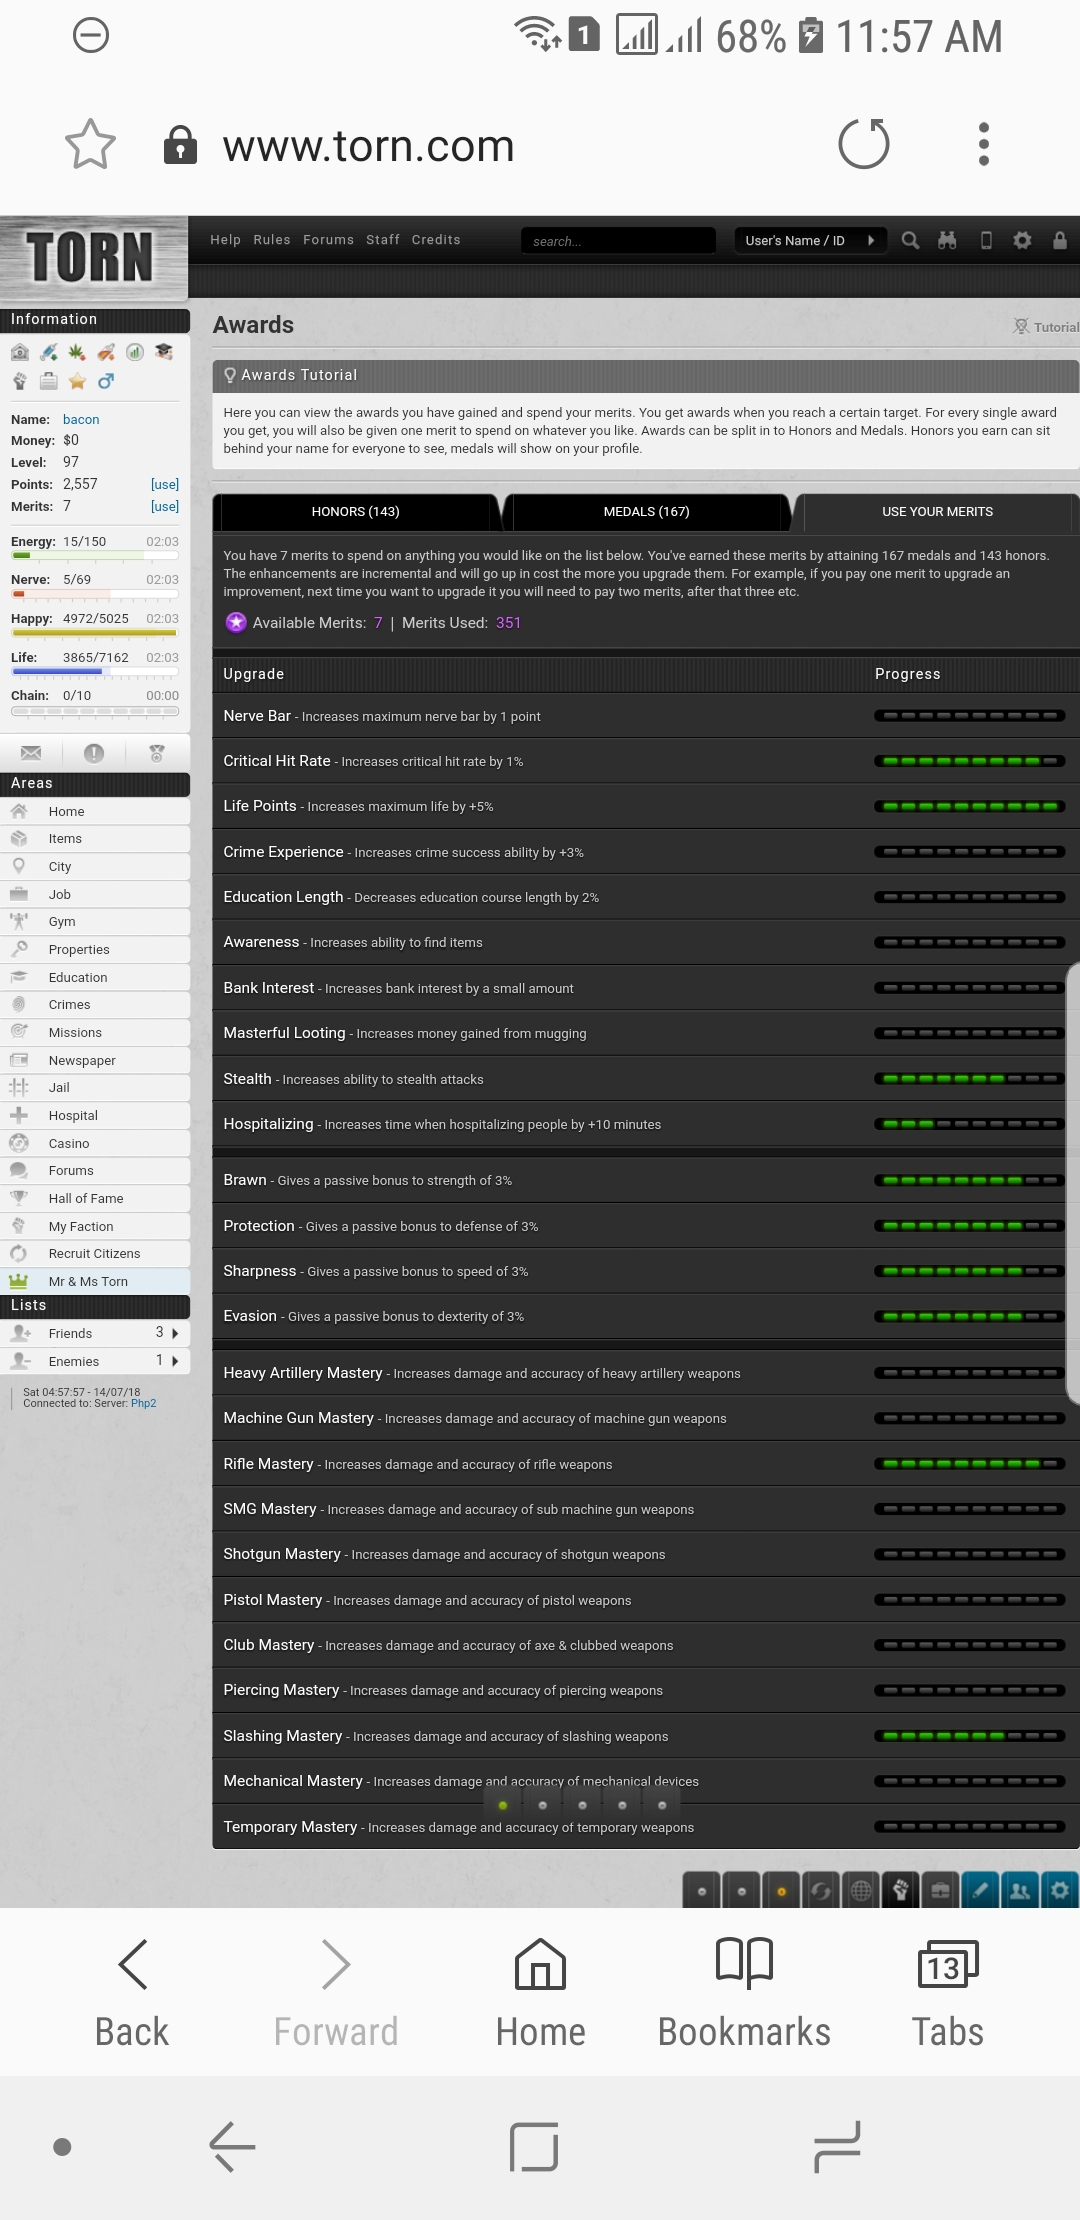Bookmark page with star icon in browser
Screen dimensions: 1080x2220
point(90,145)
